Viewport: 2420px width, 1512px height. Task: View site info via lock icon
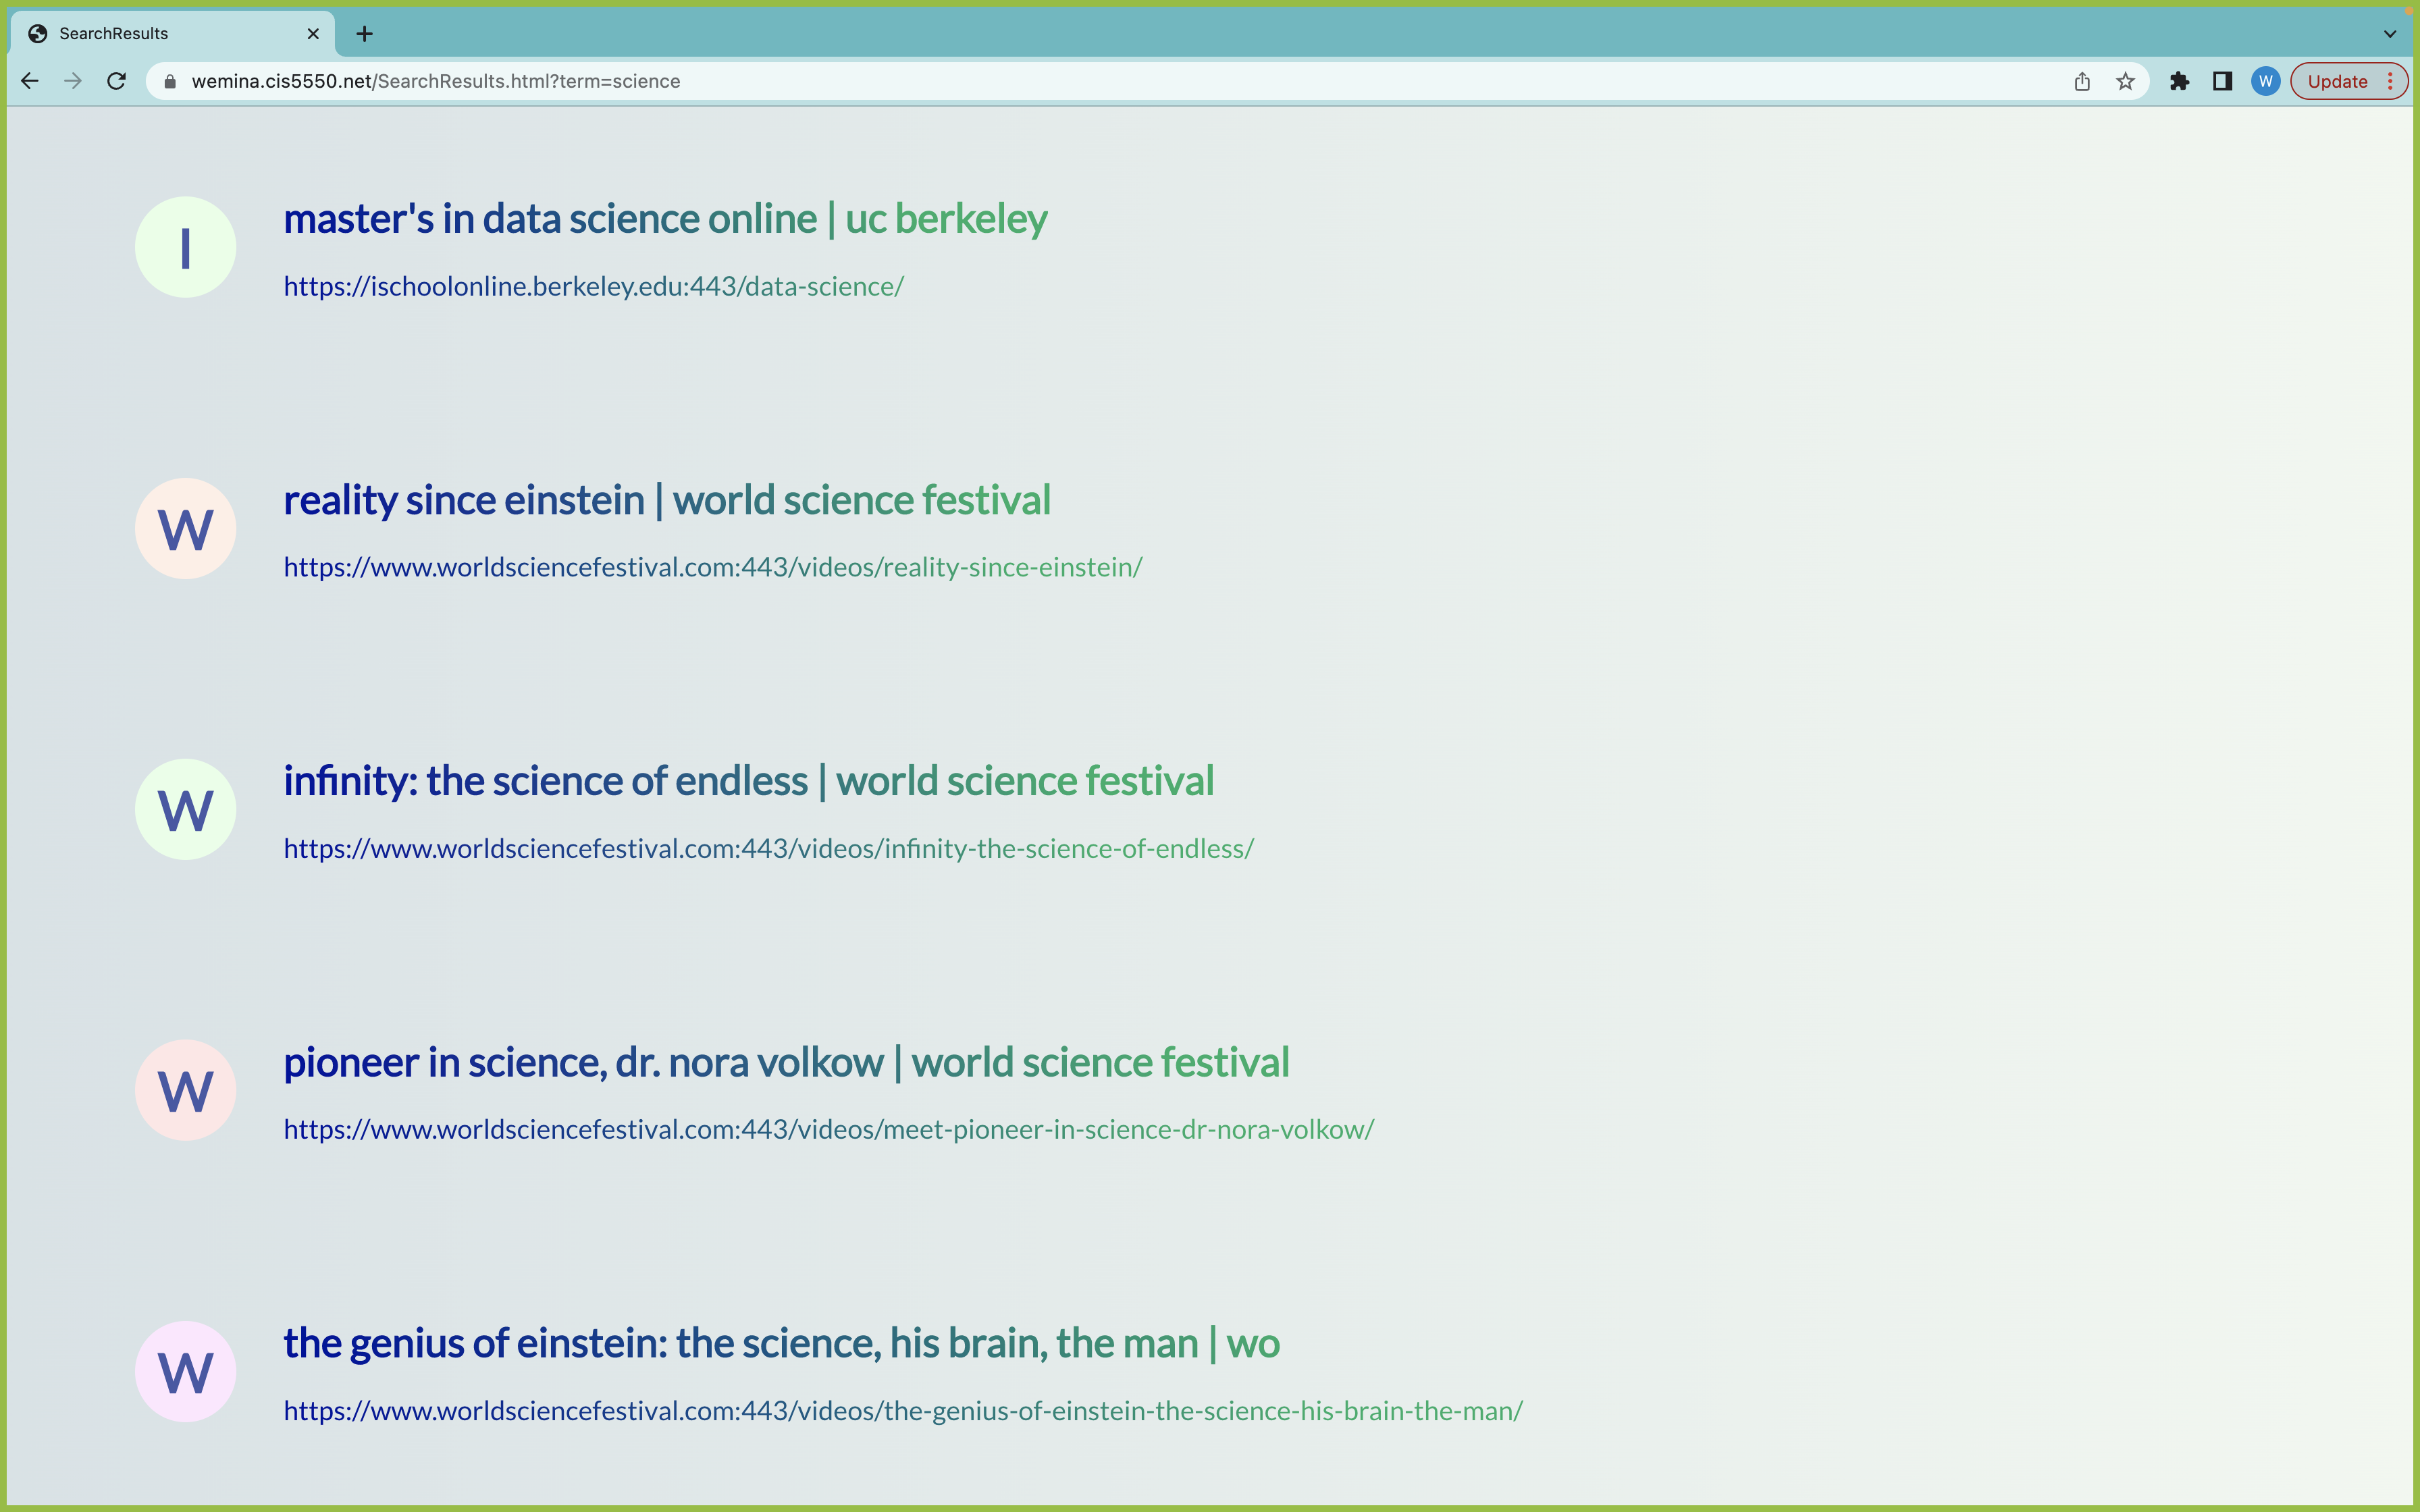170,81
